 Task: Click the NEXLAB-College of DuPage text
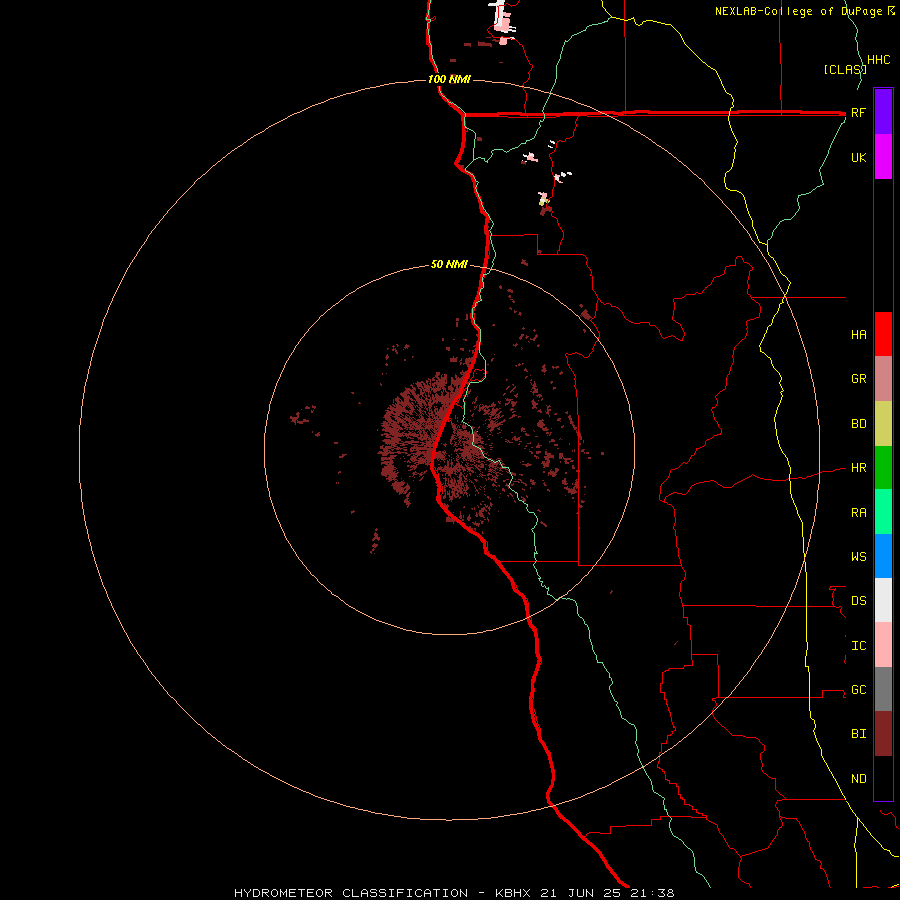click(x=798, y=11)
